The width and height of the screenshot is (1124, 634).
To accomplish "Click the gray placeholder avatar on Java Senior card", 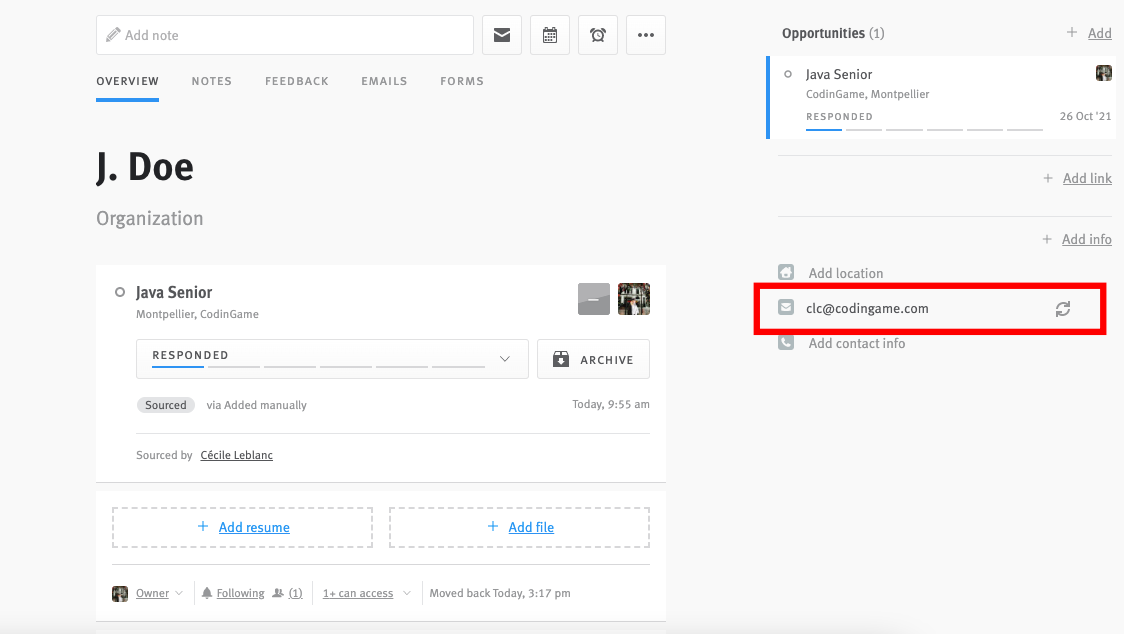I will click(x=594, y=299).
